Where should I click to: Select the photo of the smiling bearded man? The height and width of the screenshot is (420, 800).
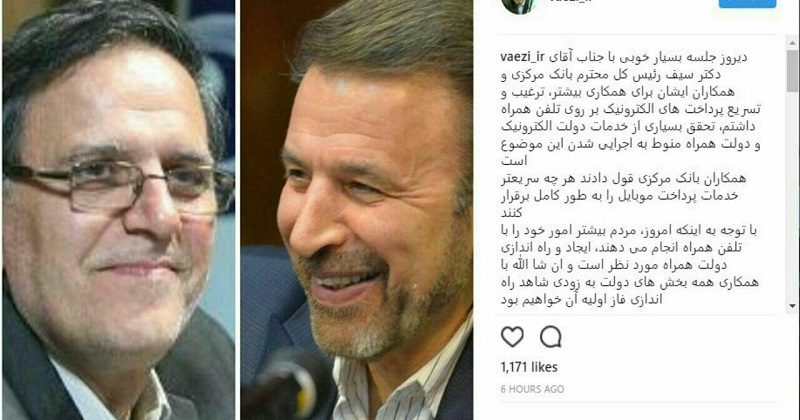pos(357,210)
